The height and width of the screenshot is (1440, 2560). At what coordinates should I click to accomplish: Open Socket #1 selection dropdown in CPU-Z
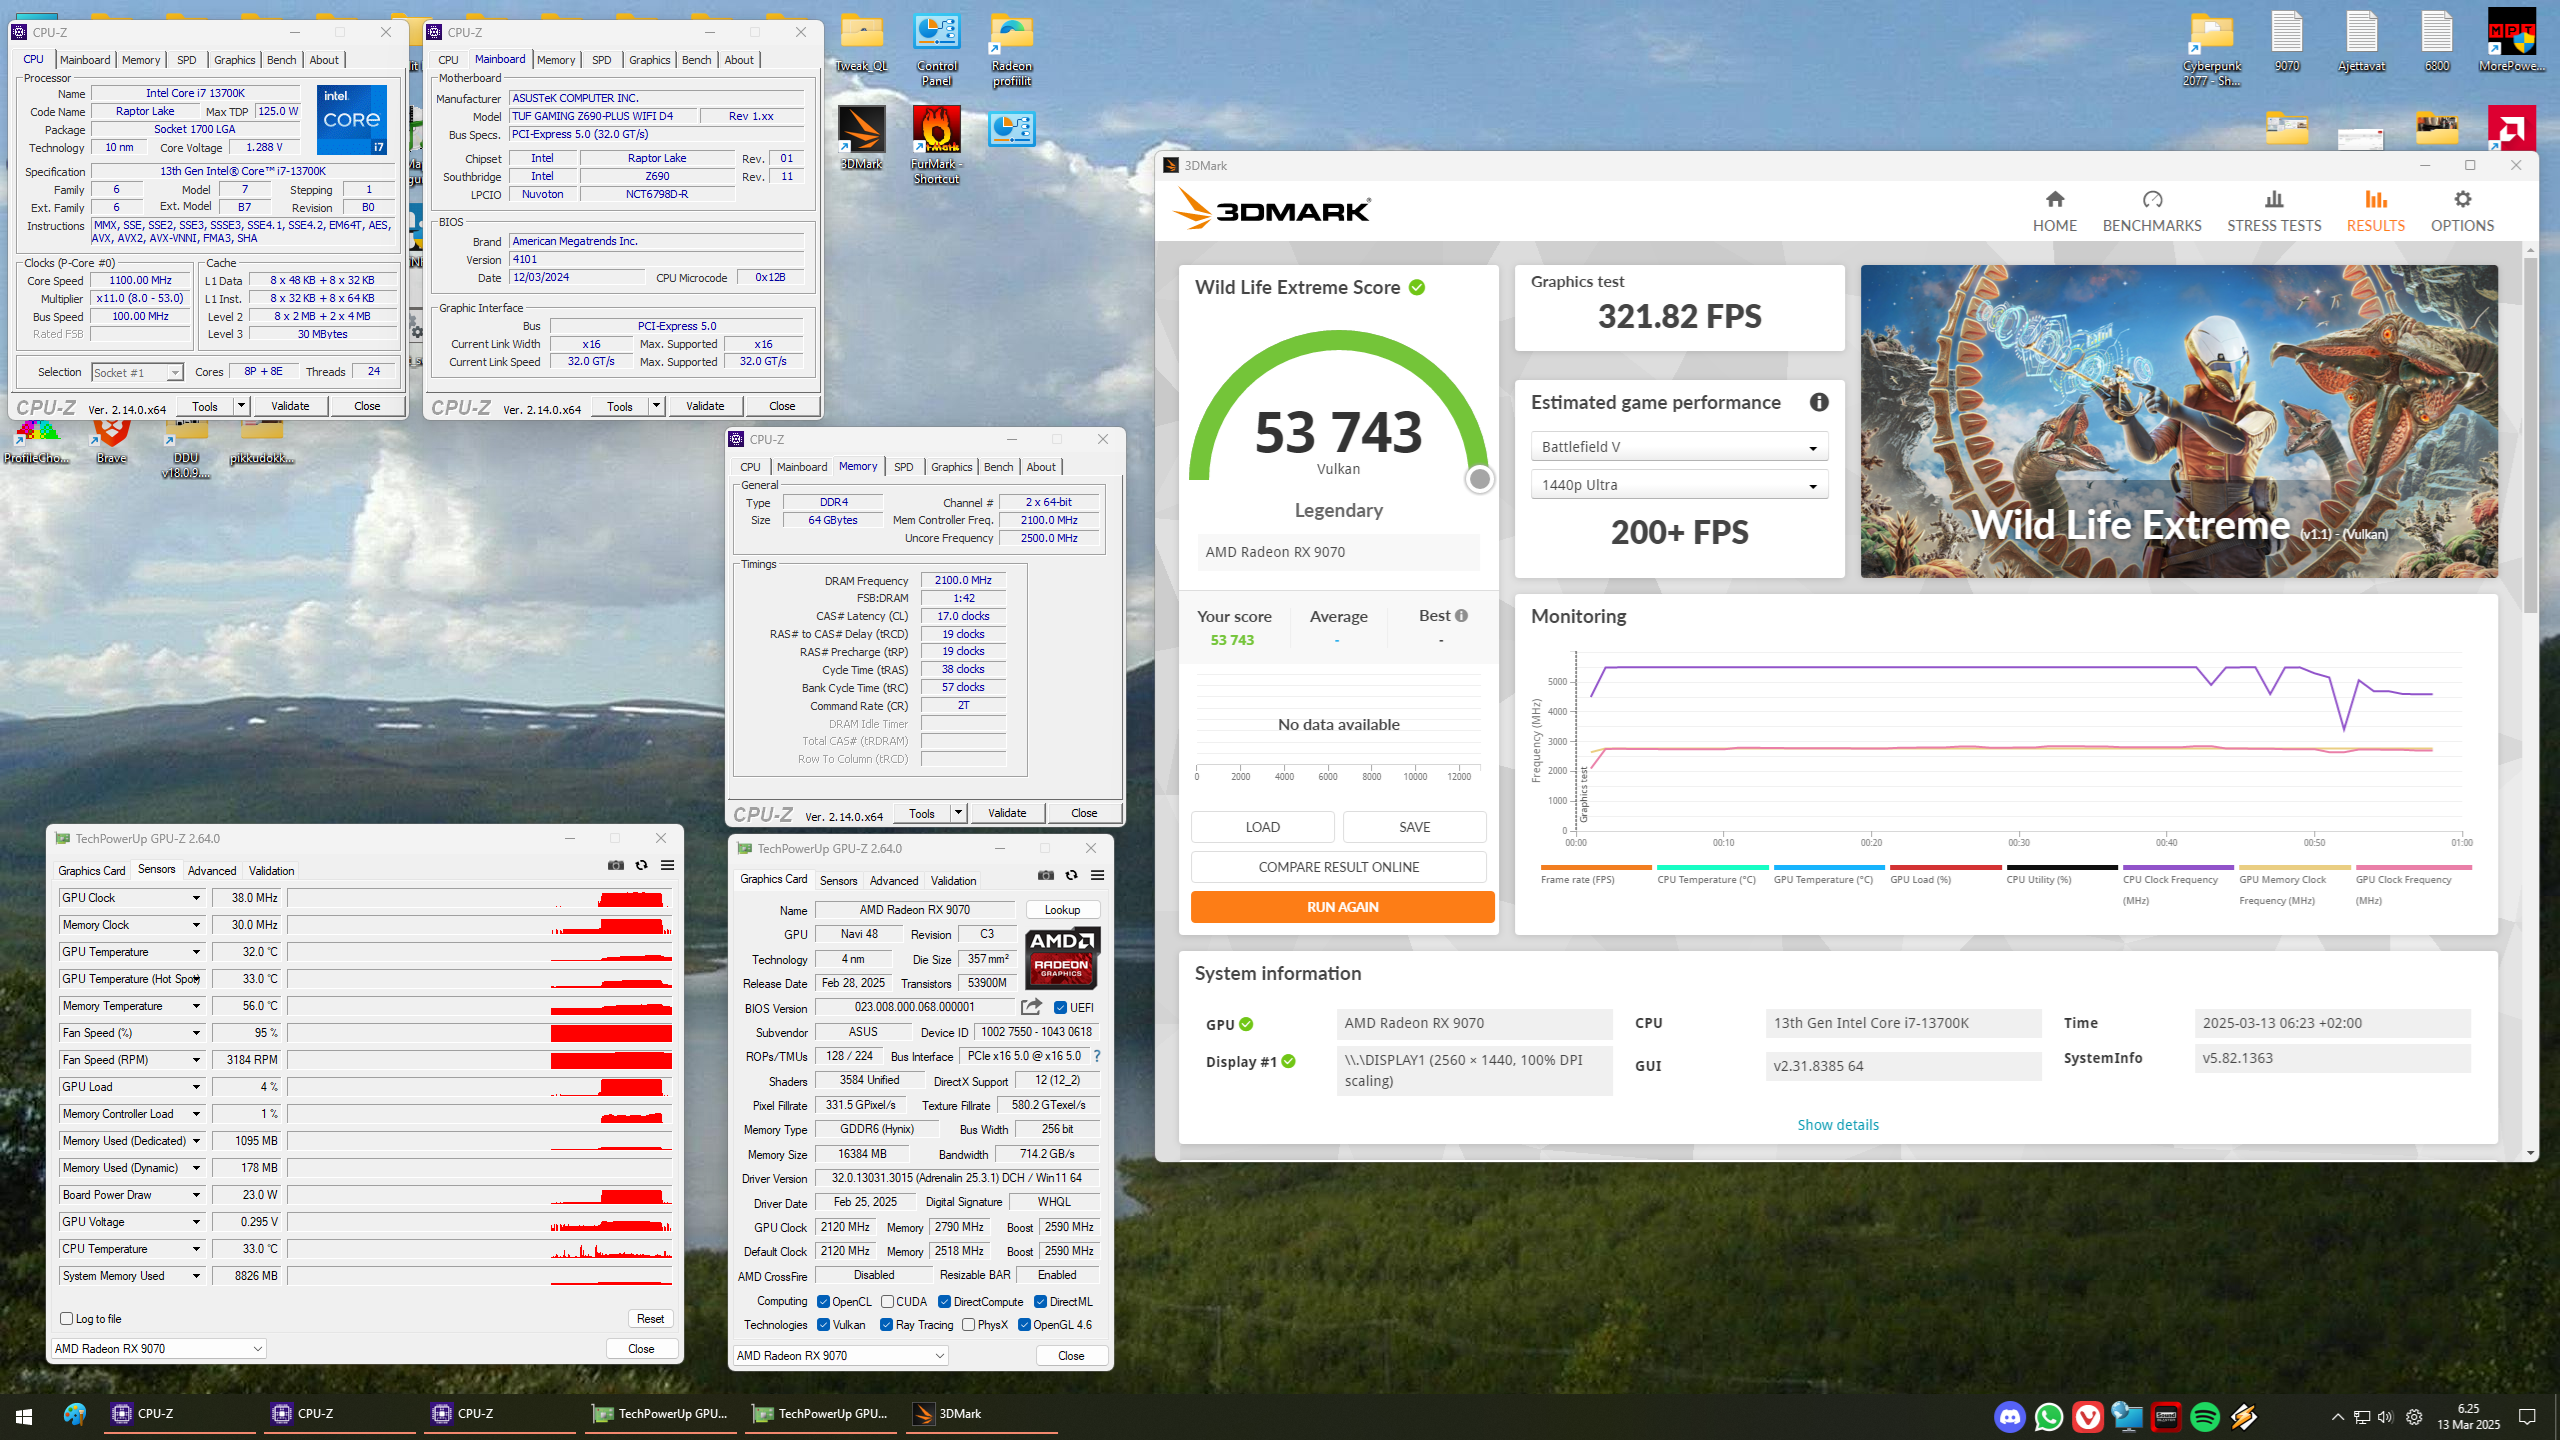click(x=137, y=372)
